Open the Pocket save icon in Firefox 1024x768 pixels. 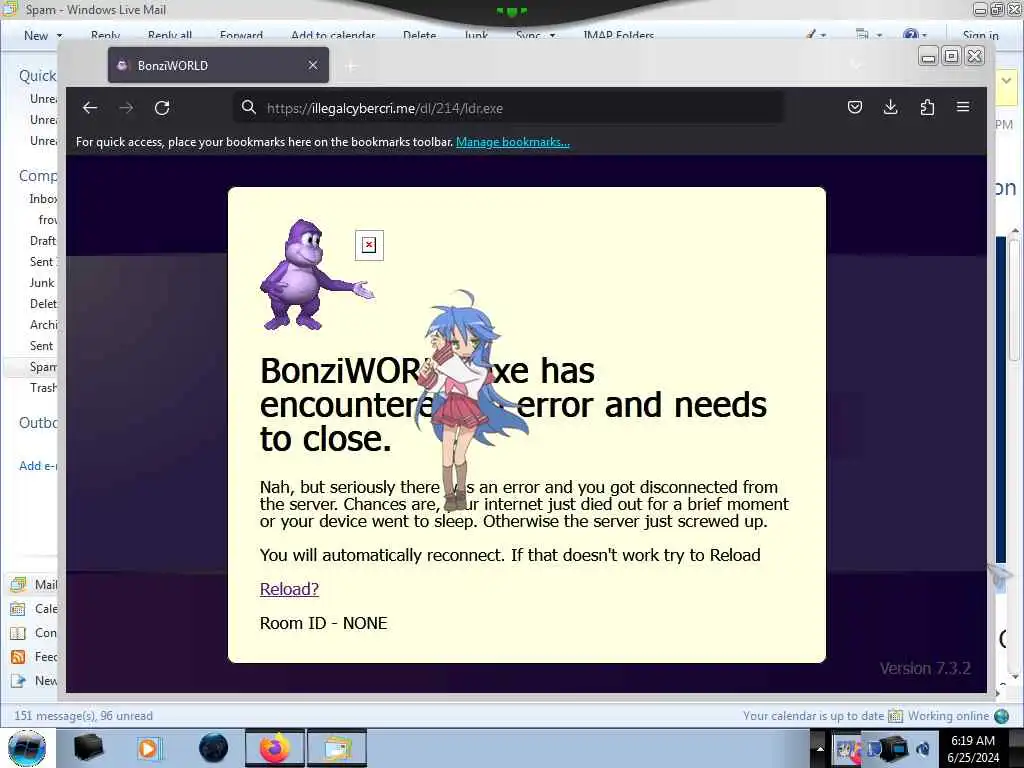click(854, 107)
